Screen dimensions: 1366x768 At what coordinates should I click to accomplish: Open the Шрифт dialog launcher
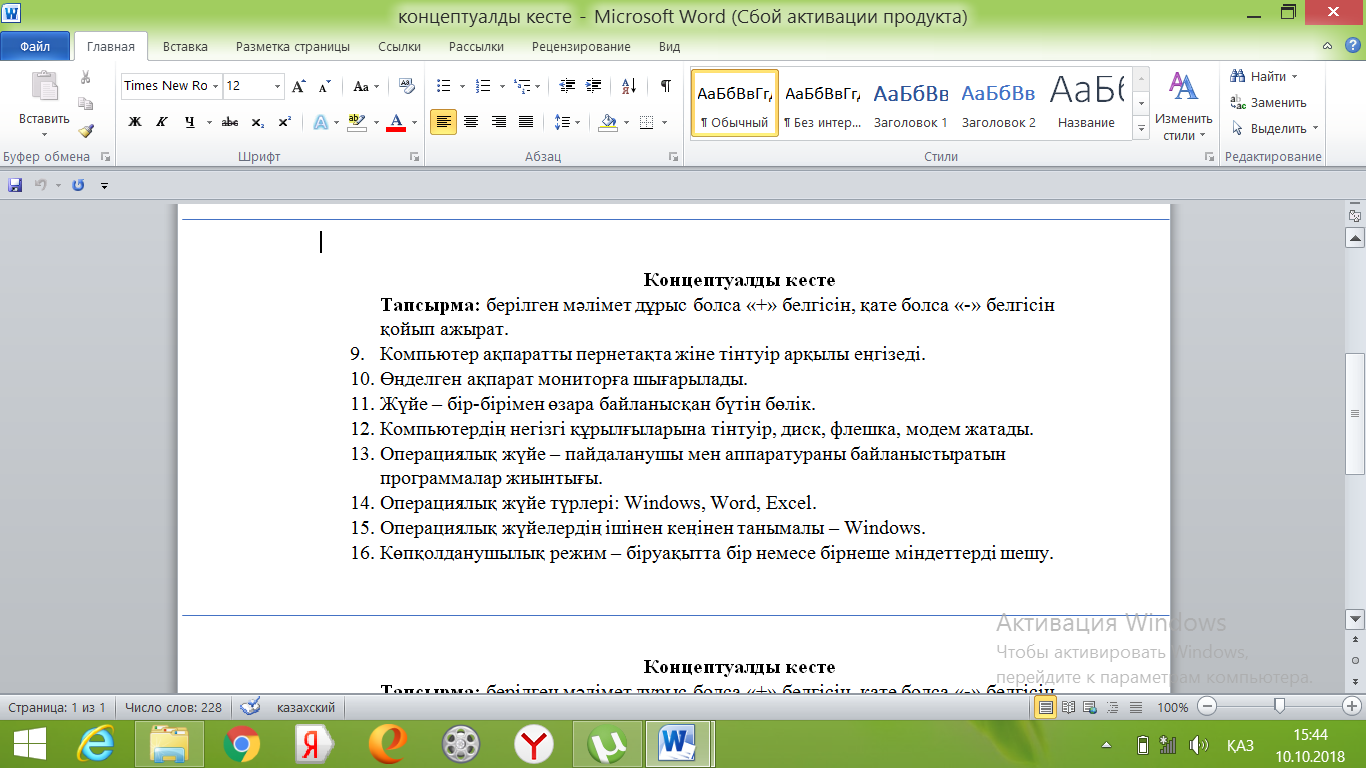[414, 157]
